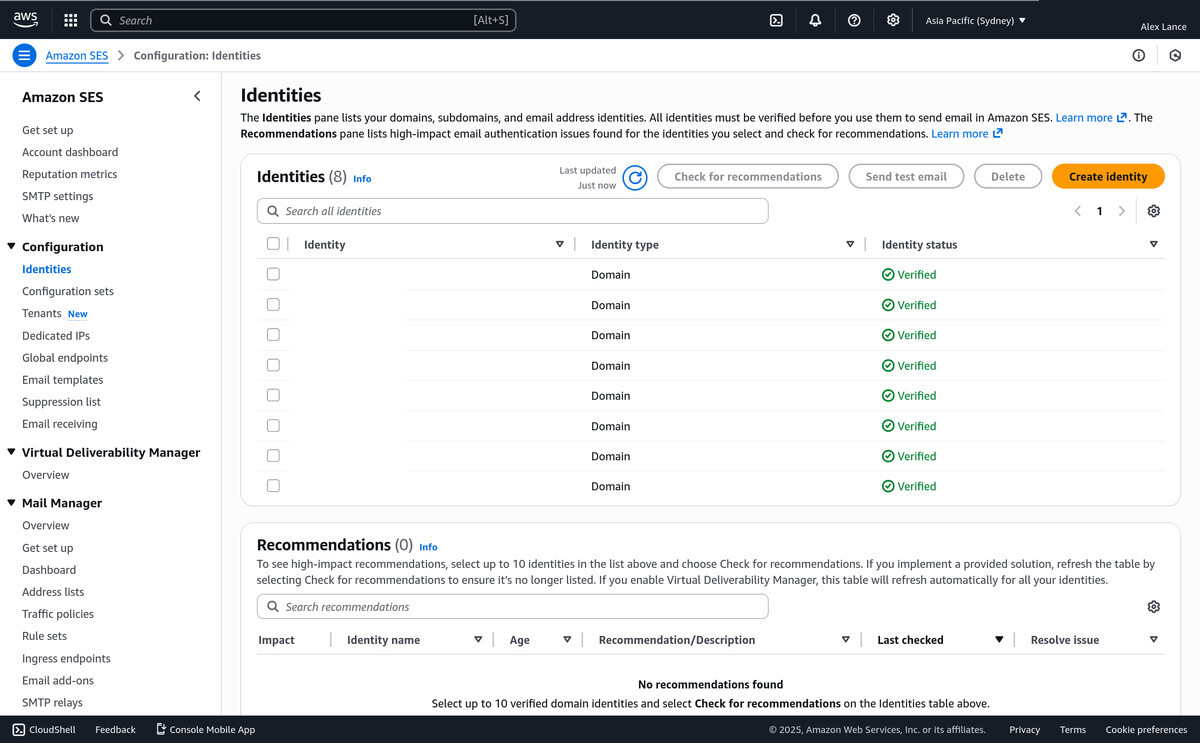
Task: Open Configuration sets in sidebar
Action: [68, 291]
